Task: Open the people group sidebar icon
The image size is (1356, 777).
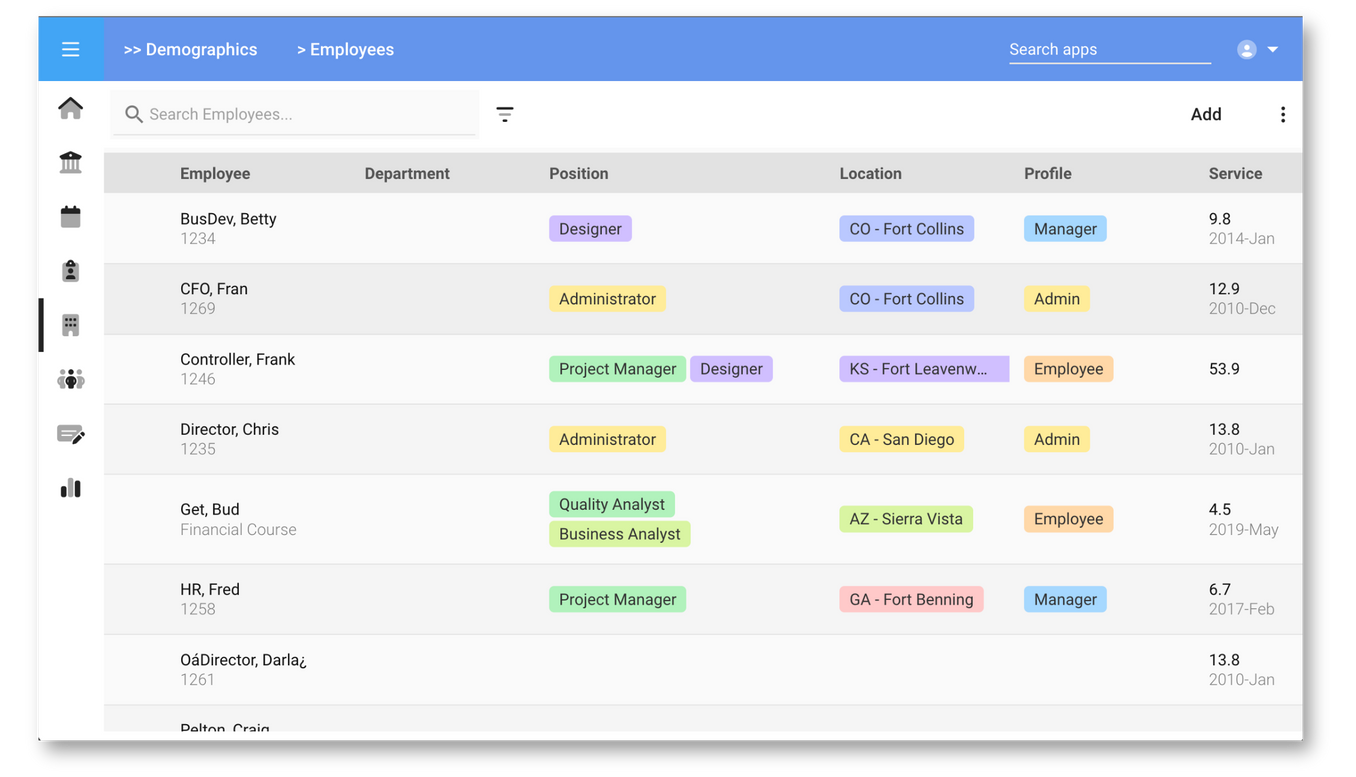Action: pyautogui.click(x=70, y=379)
